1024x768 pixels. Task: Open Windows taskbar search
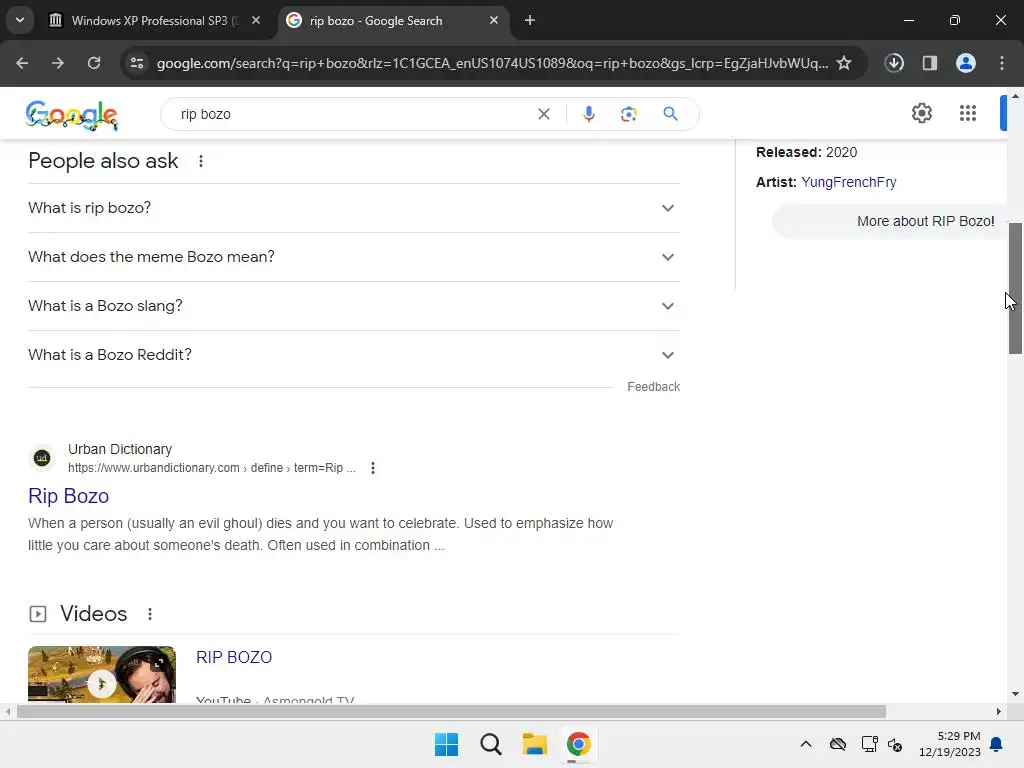coord(490,744)
